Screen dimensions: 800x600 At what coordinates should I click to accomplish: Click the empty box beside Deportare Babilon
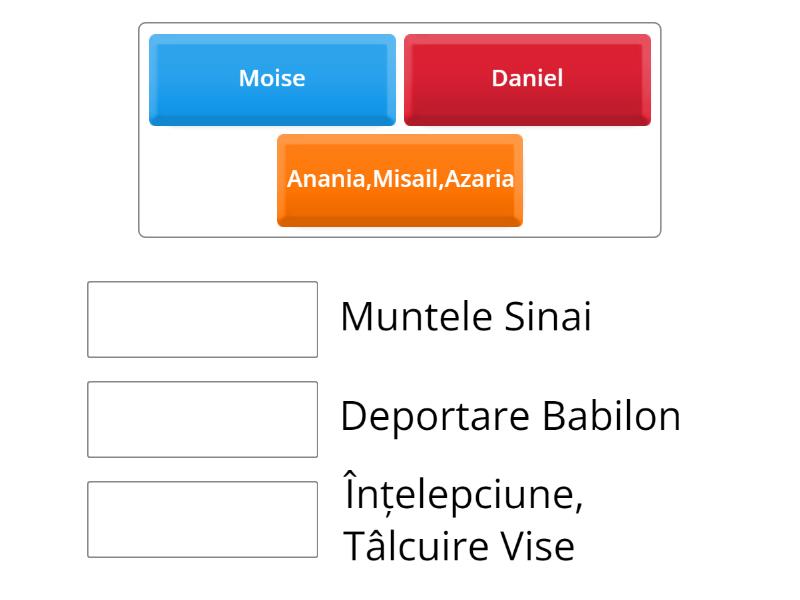[x=202, y=417]
